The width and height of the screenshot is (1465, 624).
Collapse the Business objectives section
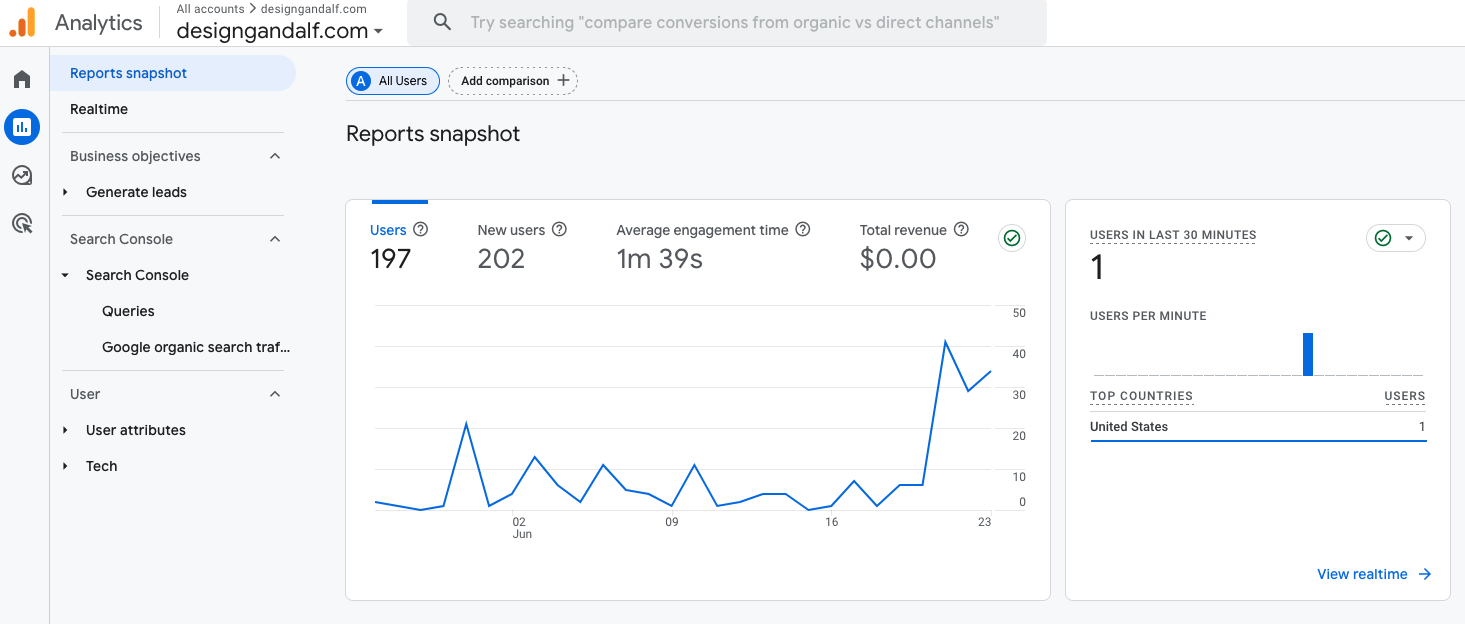click(x=275, y=156)
